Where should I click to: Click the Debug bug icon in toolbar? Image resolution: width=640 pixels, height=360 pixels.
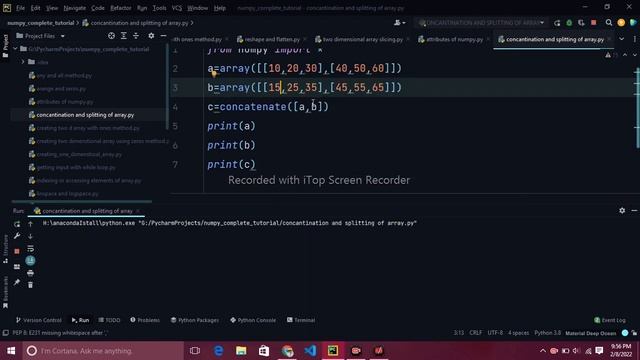(569, 23)
